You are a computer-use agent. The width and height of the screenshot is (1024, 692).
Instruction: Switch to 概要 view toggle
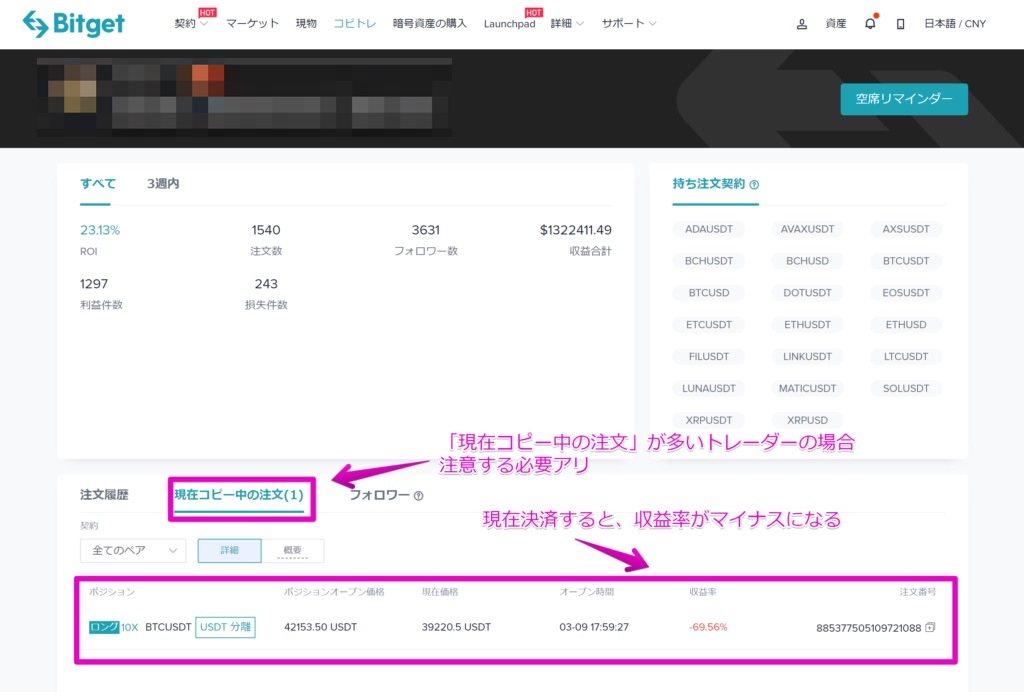(x=292, y=551)
